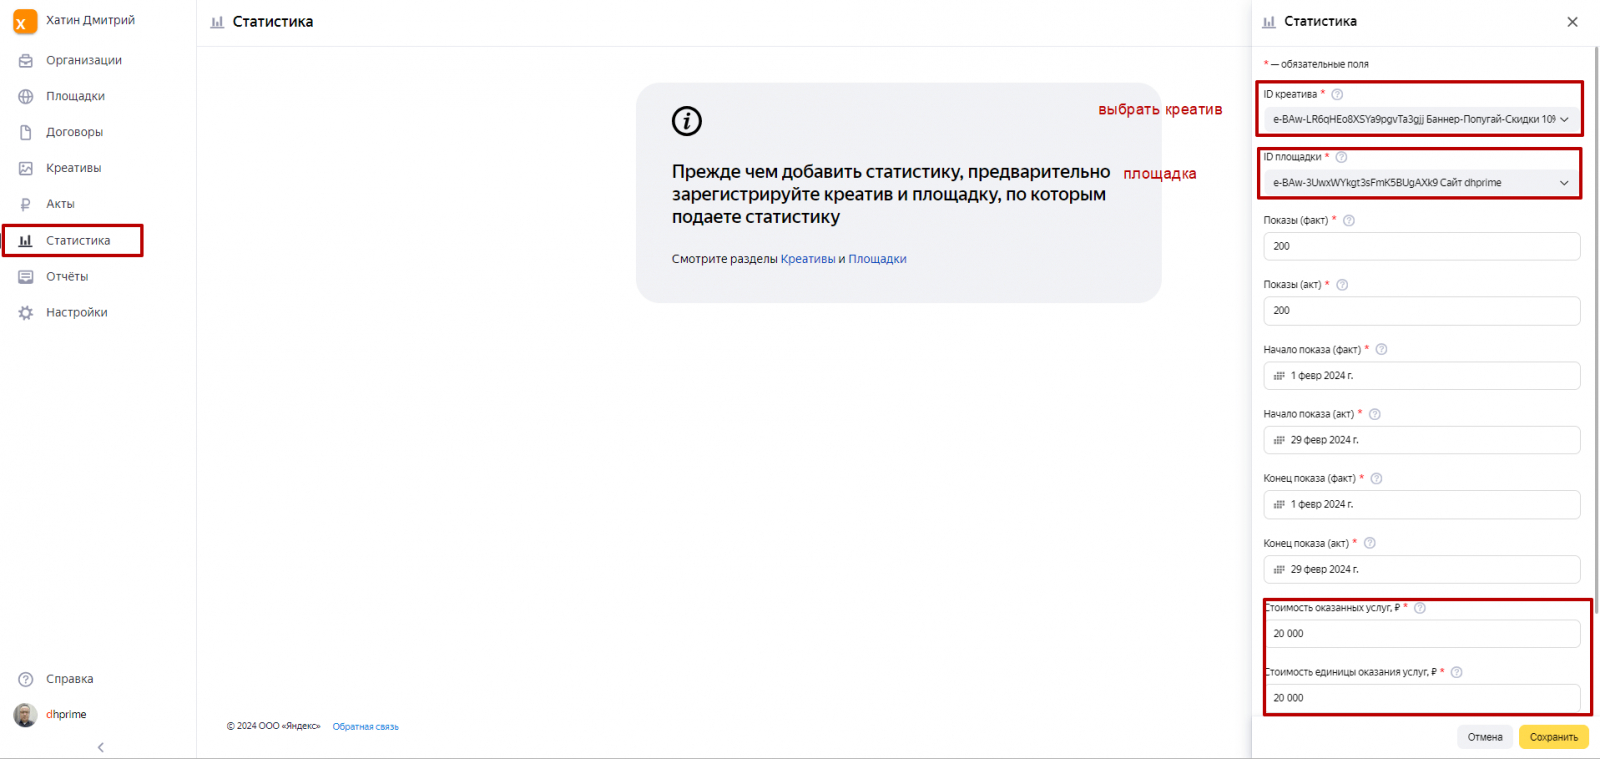Screen dimensions: 1600x759
Task: Show help for Начало показа (акт)
Action: tap(1374, 414)
